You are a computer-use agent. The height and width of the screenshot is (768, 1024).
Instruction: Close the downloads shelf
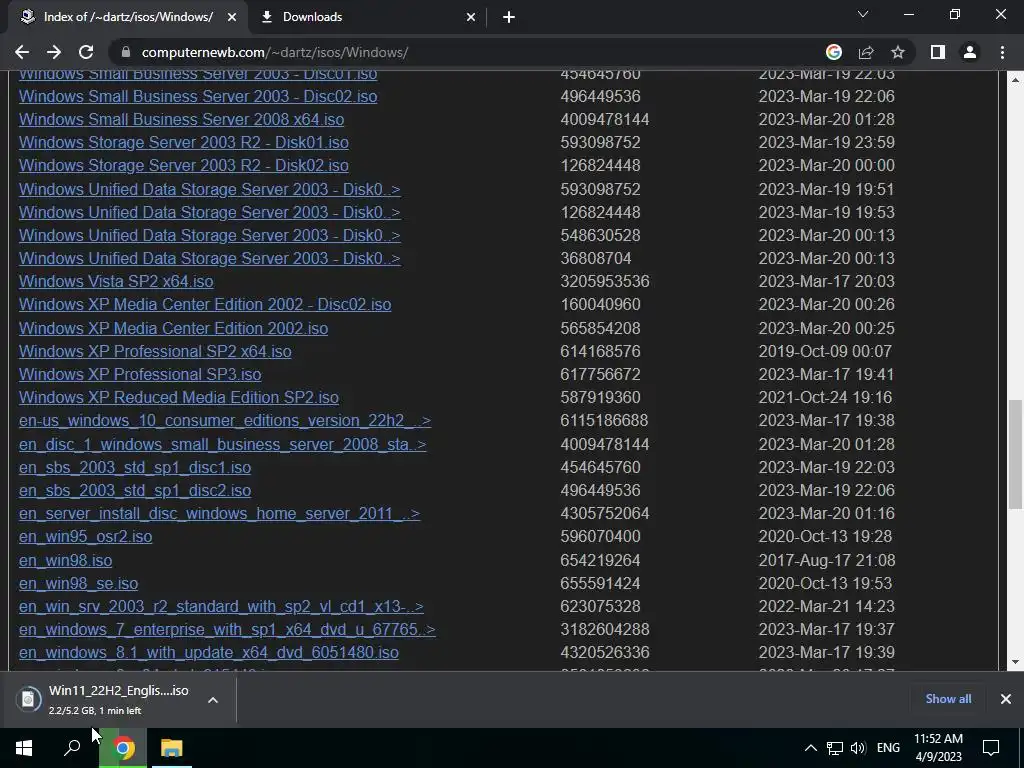pos(1006,699)
